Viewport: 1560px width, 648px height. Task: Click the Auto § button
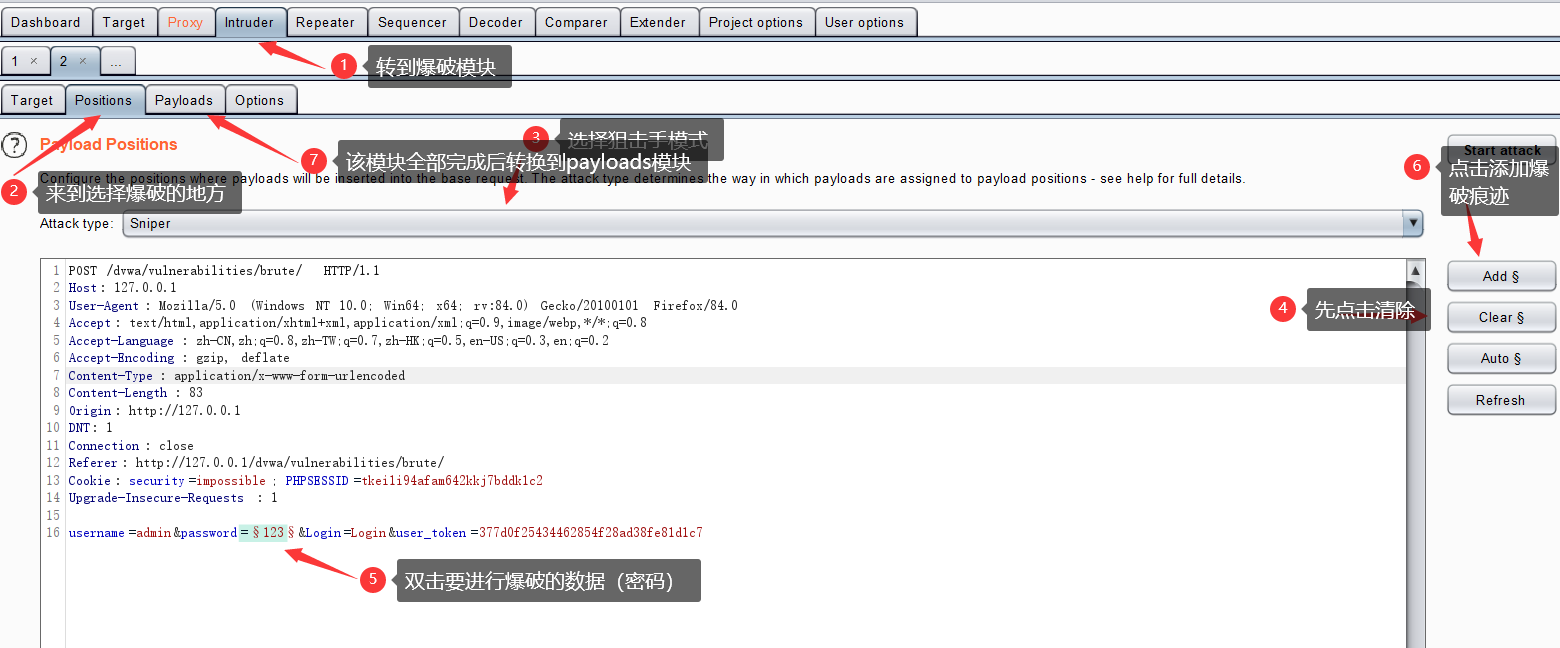[x=1501, y=358]
